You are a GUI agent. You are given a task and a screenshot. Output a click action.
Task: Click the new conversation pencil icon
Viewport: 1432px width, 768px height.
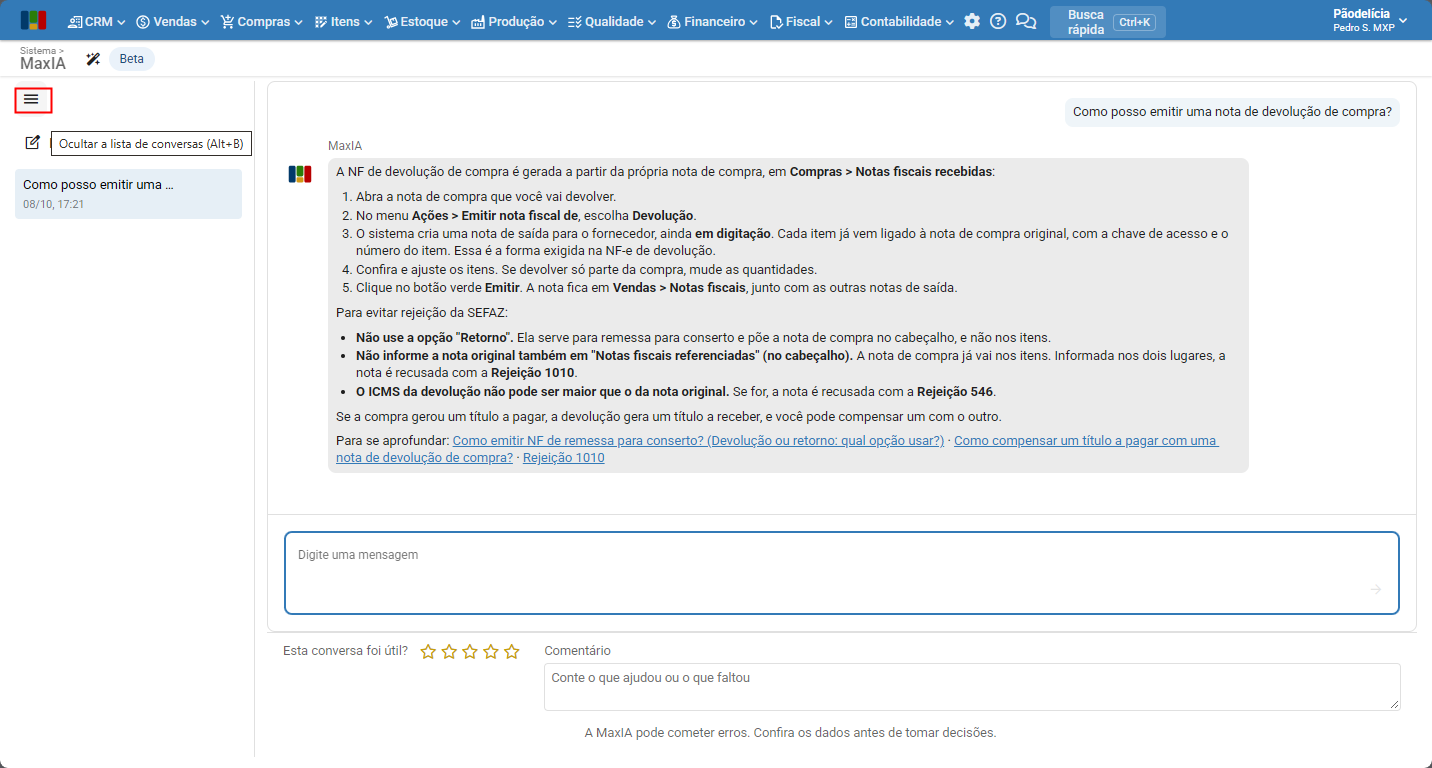click(x=32, y=143)
